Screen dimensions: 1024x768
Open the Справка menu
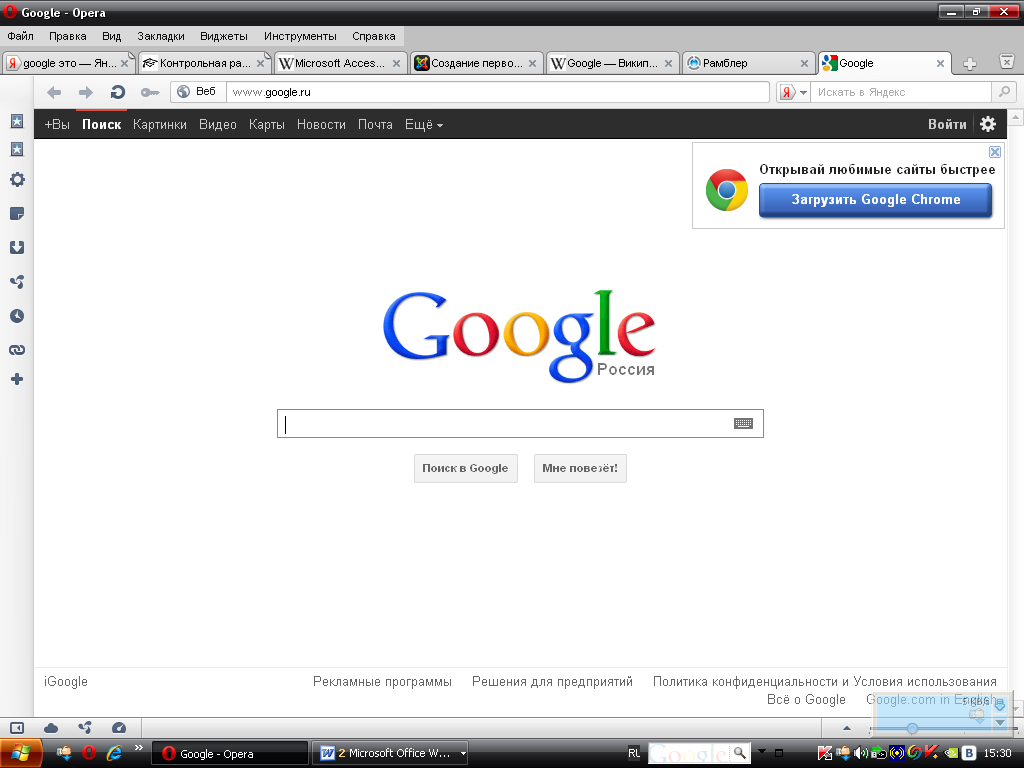tap(374, 36)
